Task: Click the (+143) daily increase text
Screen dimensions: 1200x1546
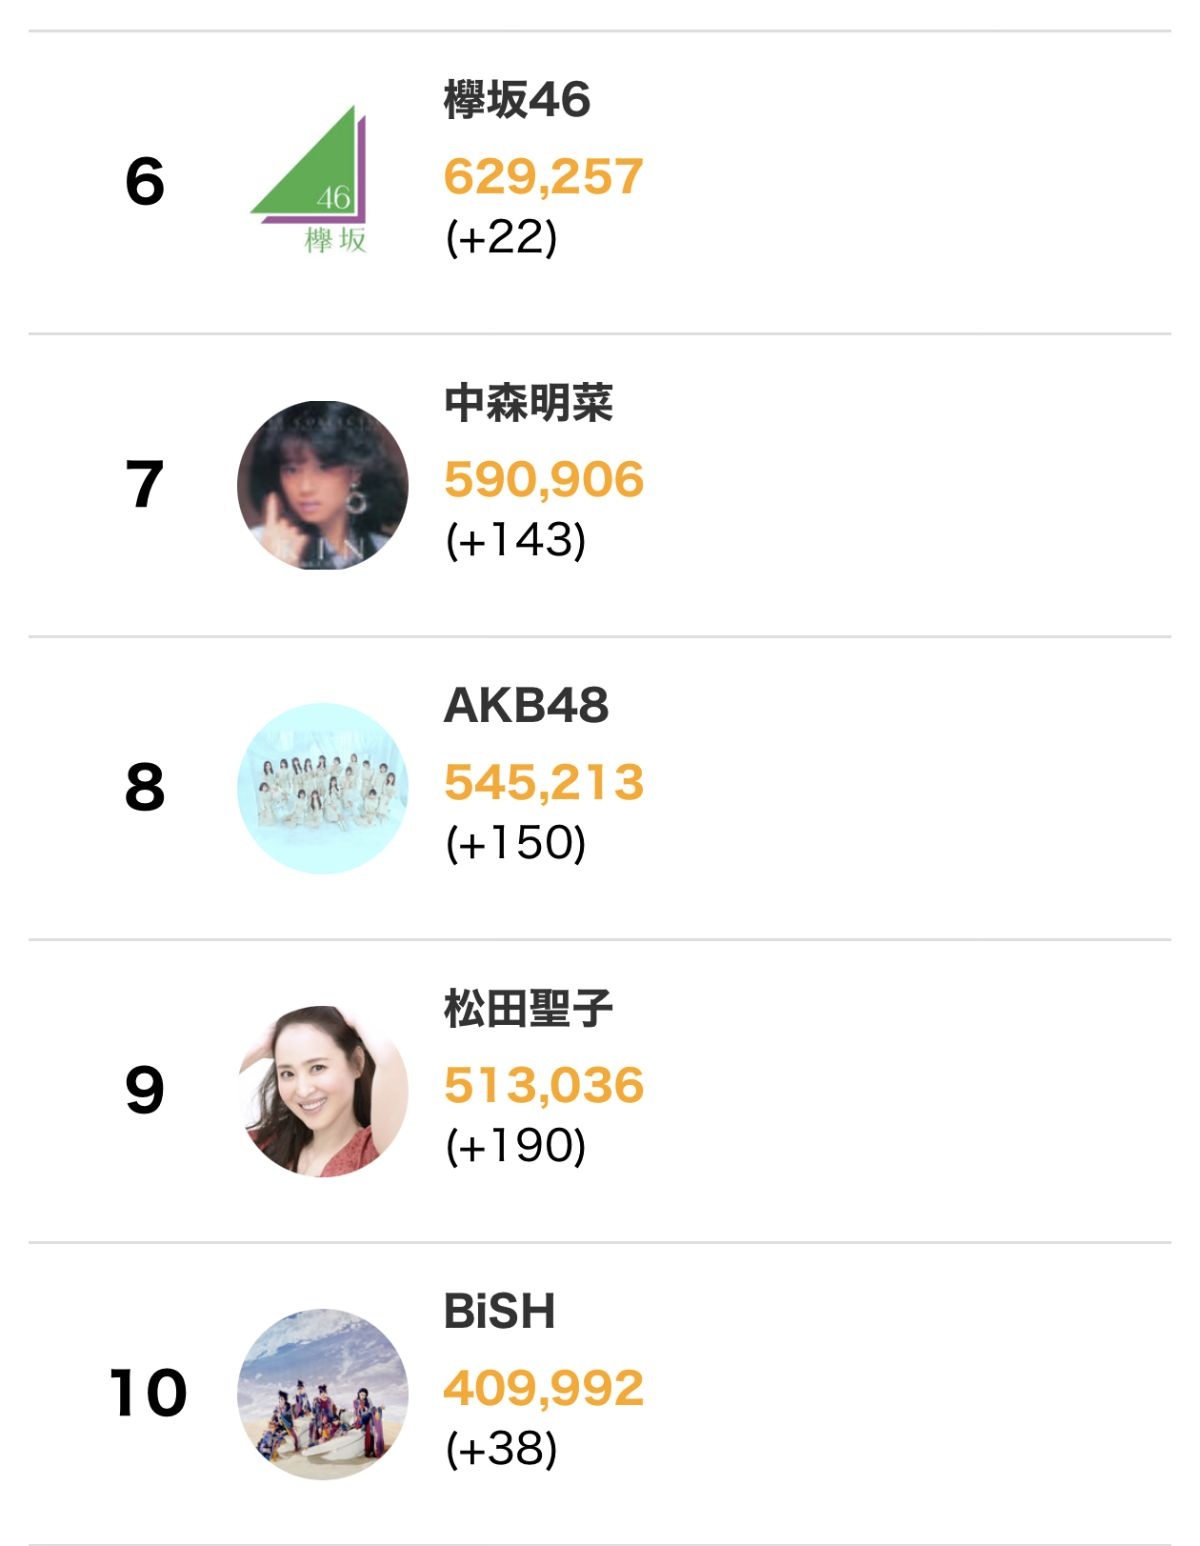Action: [x=515, y=540]
